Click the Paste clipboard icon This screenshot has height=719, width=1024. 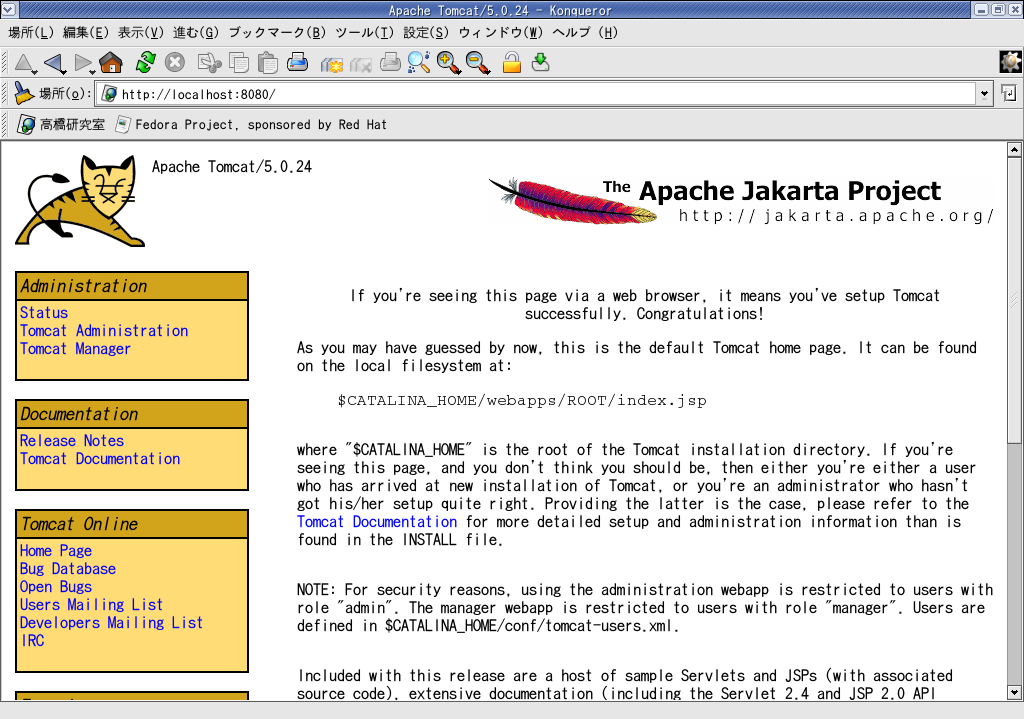(x=268, y=63)
